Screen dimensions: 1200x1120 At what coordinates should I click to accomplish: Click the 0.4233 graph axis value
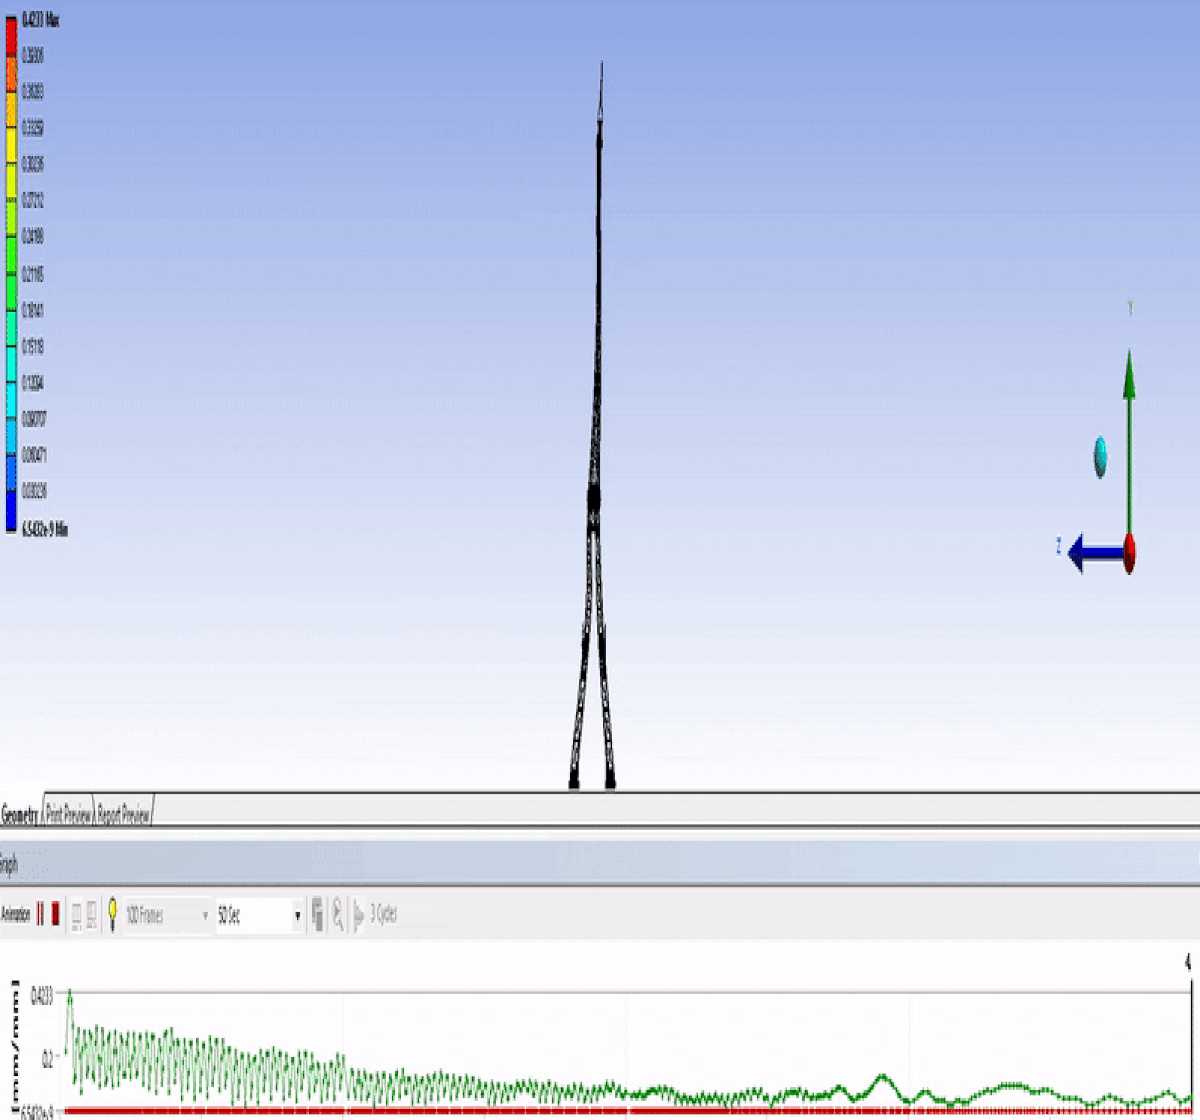[x=43, y=995]
